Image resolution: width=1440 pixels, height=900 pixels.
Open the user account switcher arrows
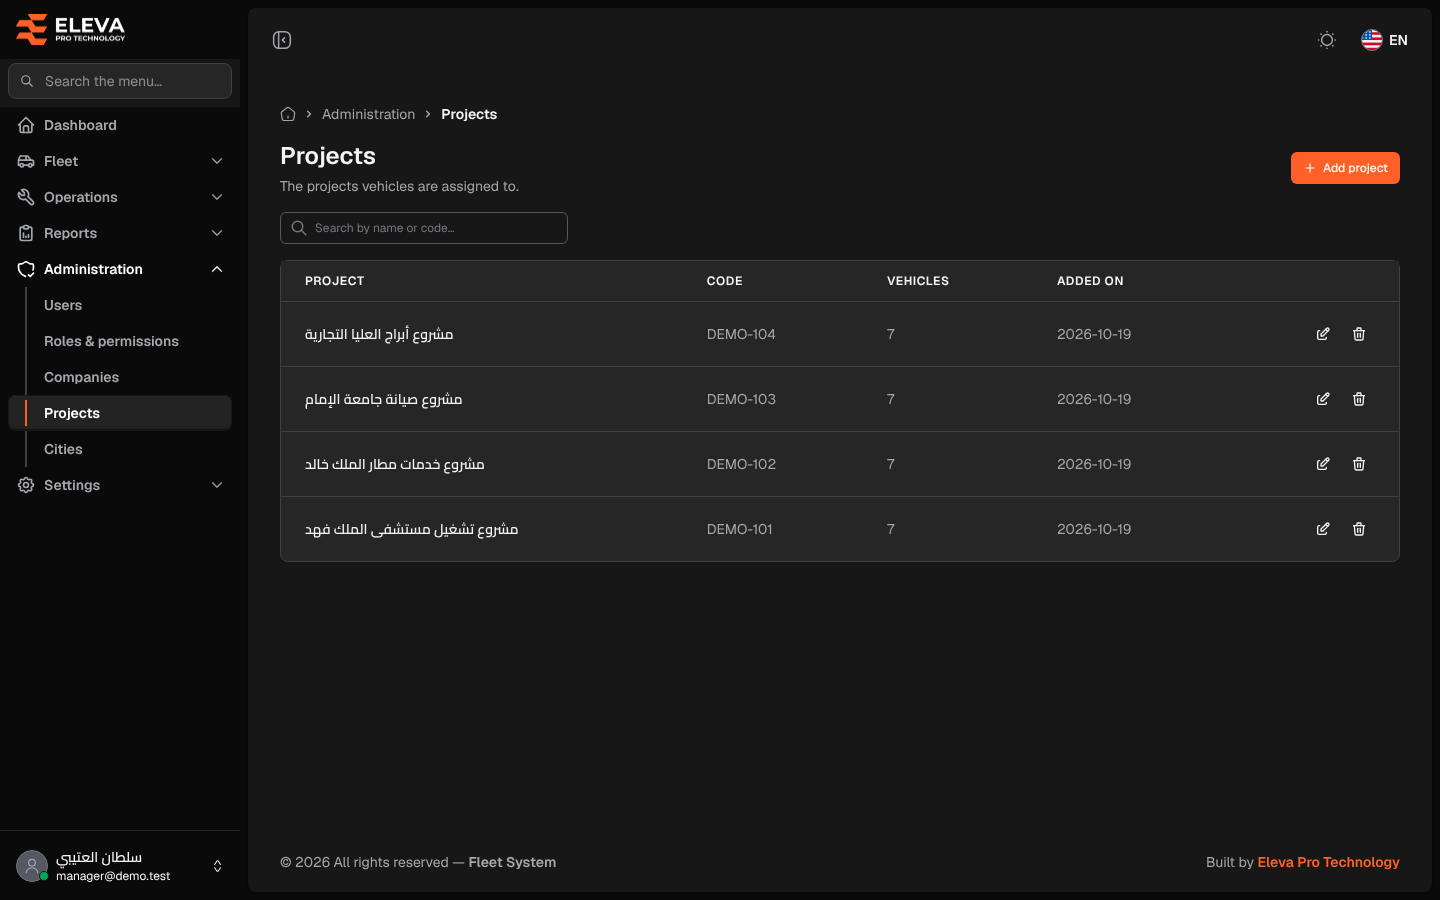[217, 866]
